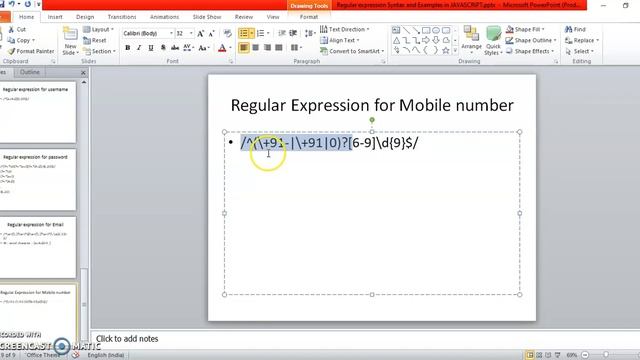Image resolution: width=640 pixels, height=360 pixels.
Task: Align text left
Action: pos(244,48)
